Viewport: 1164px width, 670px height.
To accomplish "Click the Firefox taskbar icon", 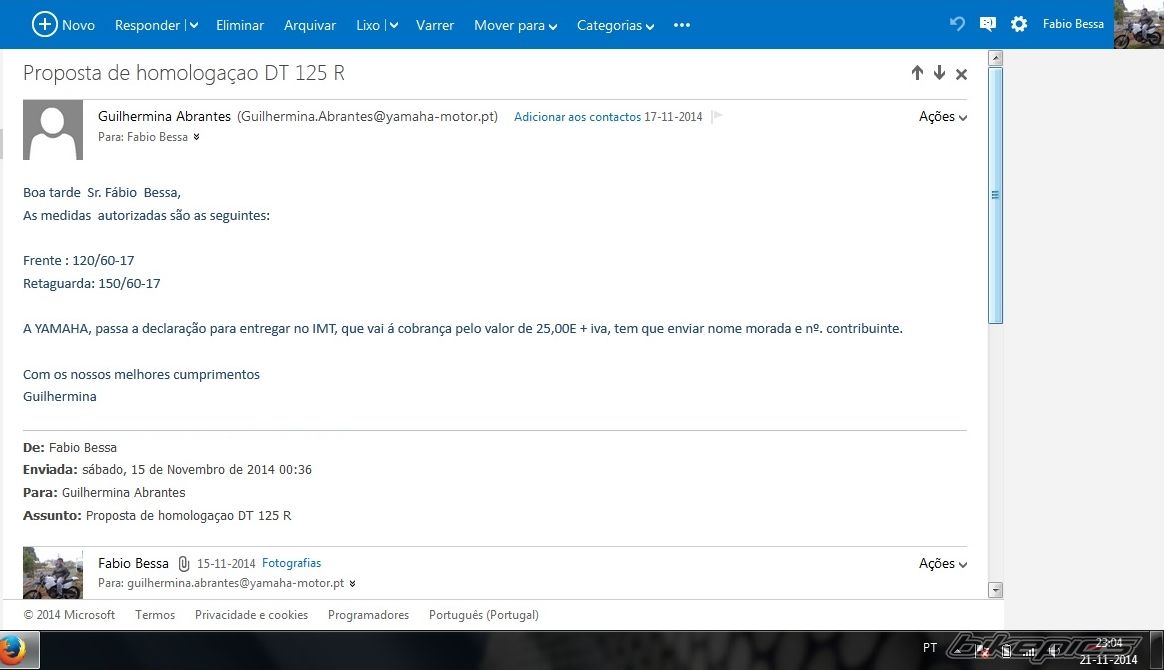I will pos(13,651).
